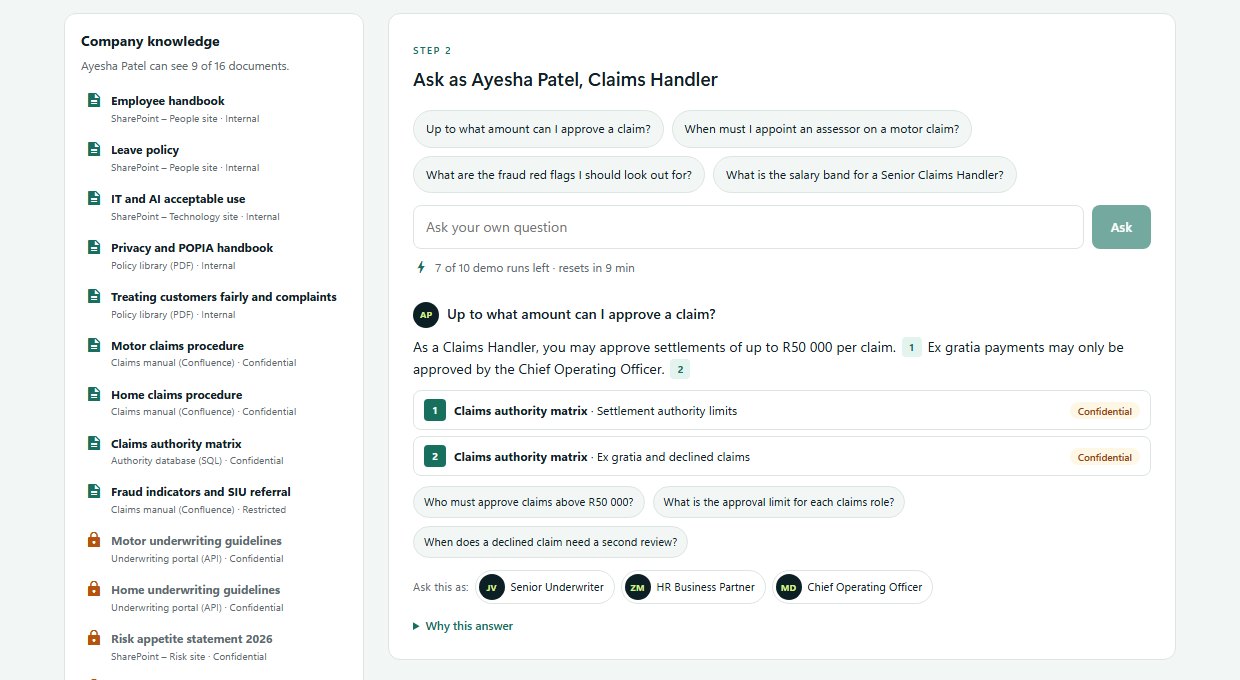The width and height of the screenshot is (1240, 680).
Task: Select 'What are the fraud red flags' suggestion
Action: click(x=559, y=175)
